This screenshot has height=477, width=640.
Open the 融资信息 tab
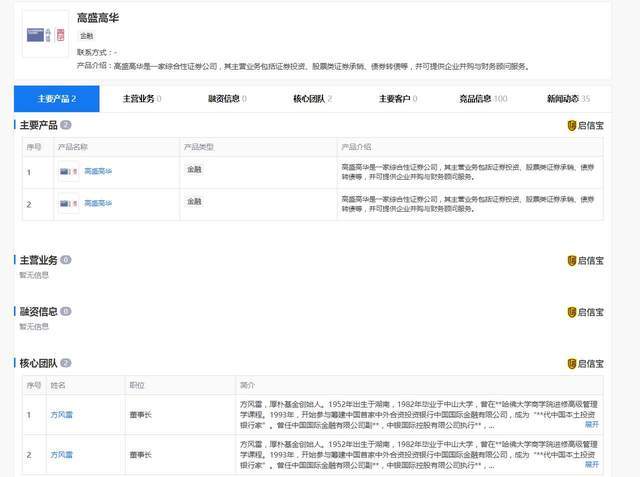pos(227,99)
